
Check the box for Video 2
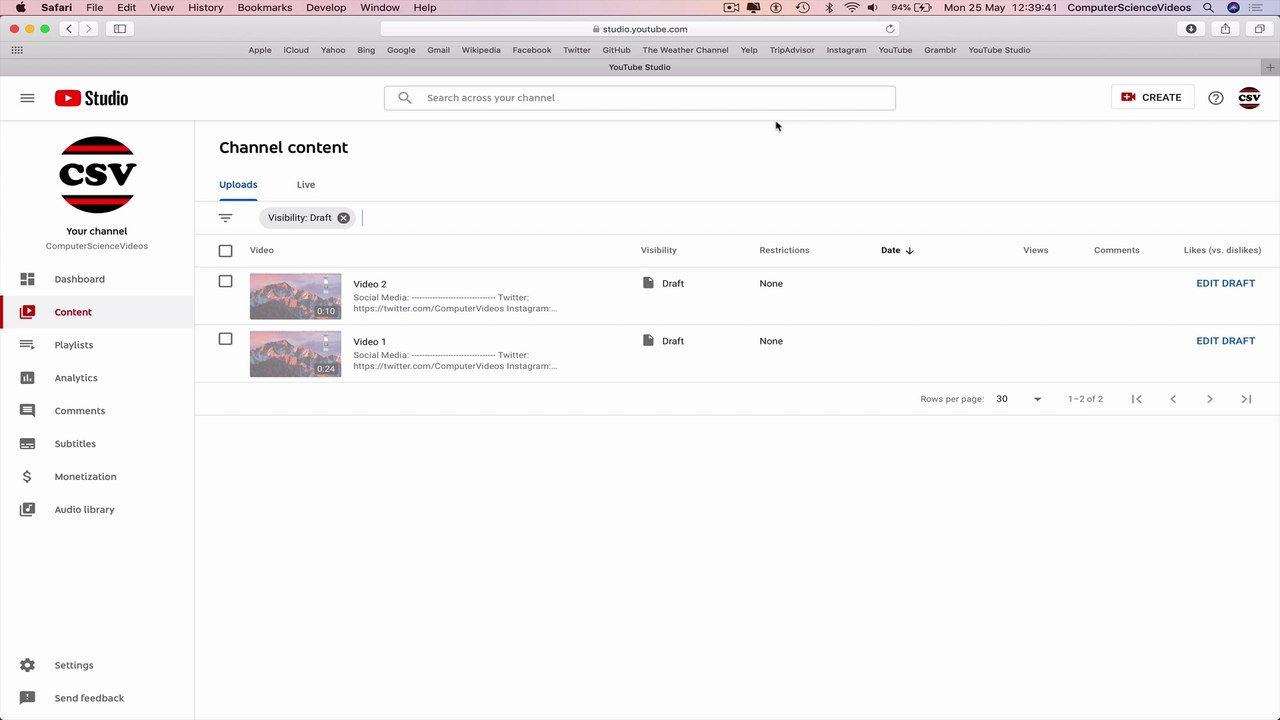tap(225, 281)
